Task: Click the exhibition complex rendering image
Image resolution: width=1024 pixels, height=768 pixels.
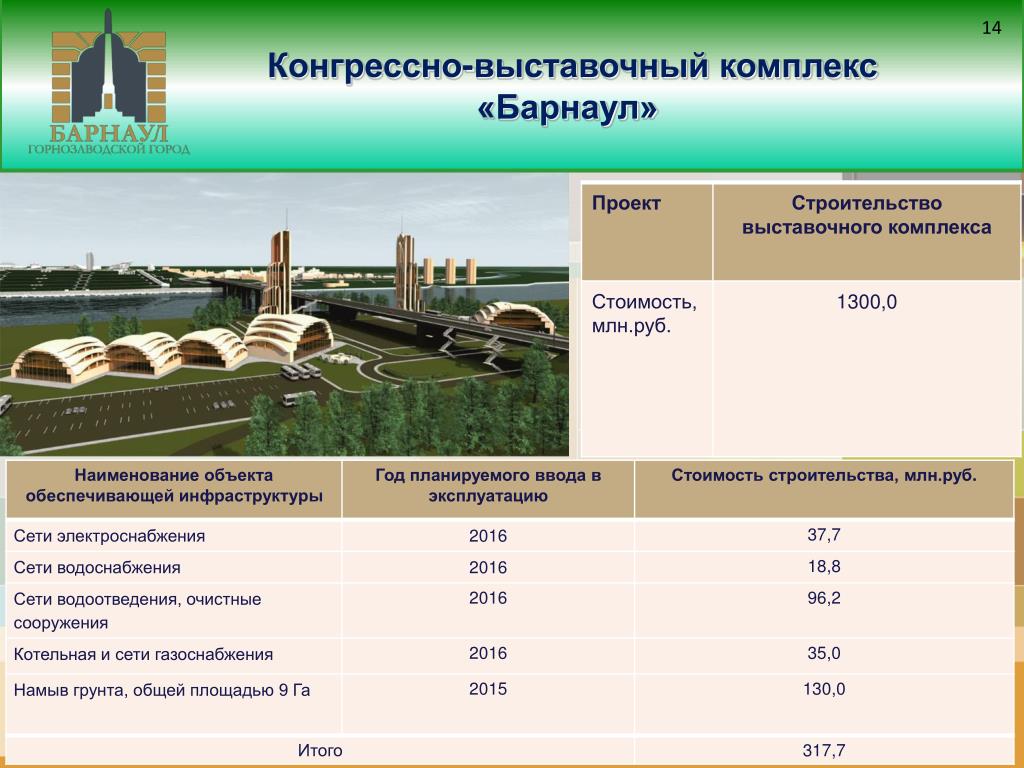Action: pos(285,314)
